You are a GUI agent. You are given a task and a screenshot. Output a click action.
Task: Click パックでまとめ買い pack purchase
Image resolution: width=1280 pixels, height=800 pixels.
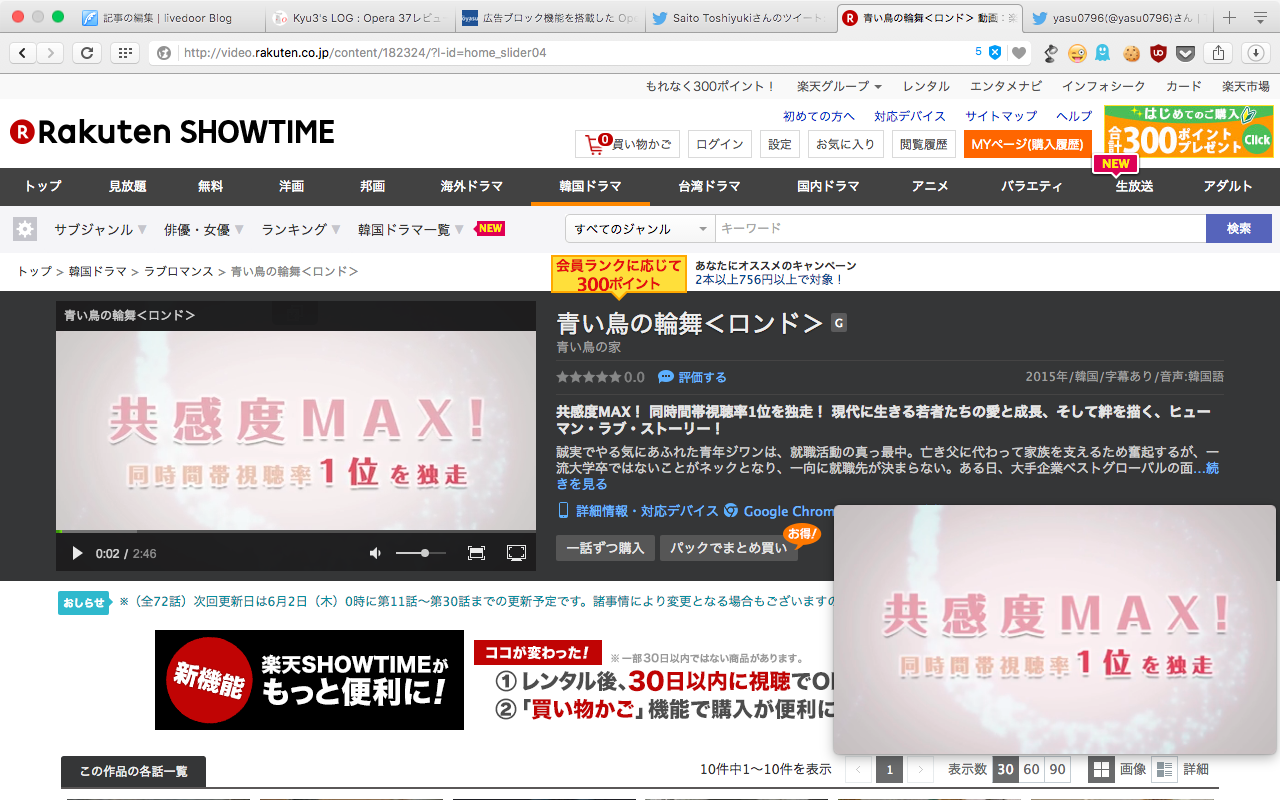tap(729, 548)
